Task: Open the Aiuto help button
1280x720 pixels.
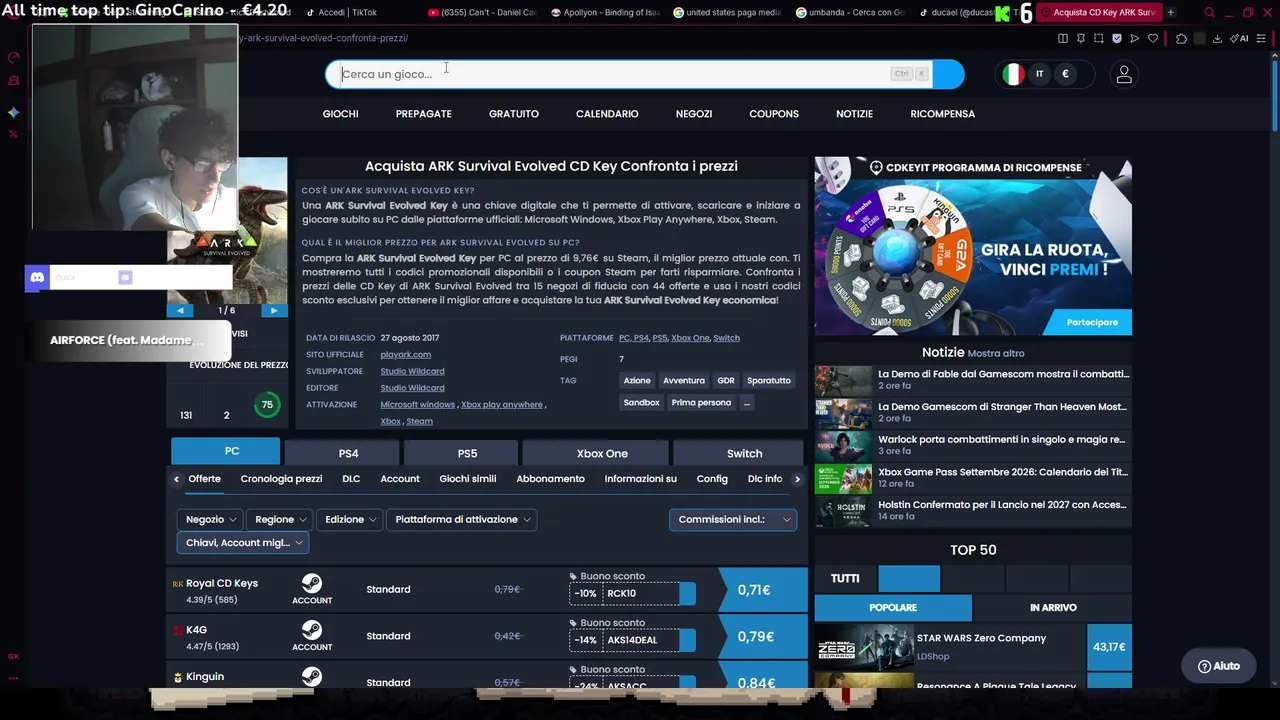Action: tap(1218, 666)
